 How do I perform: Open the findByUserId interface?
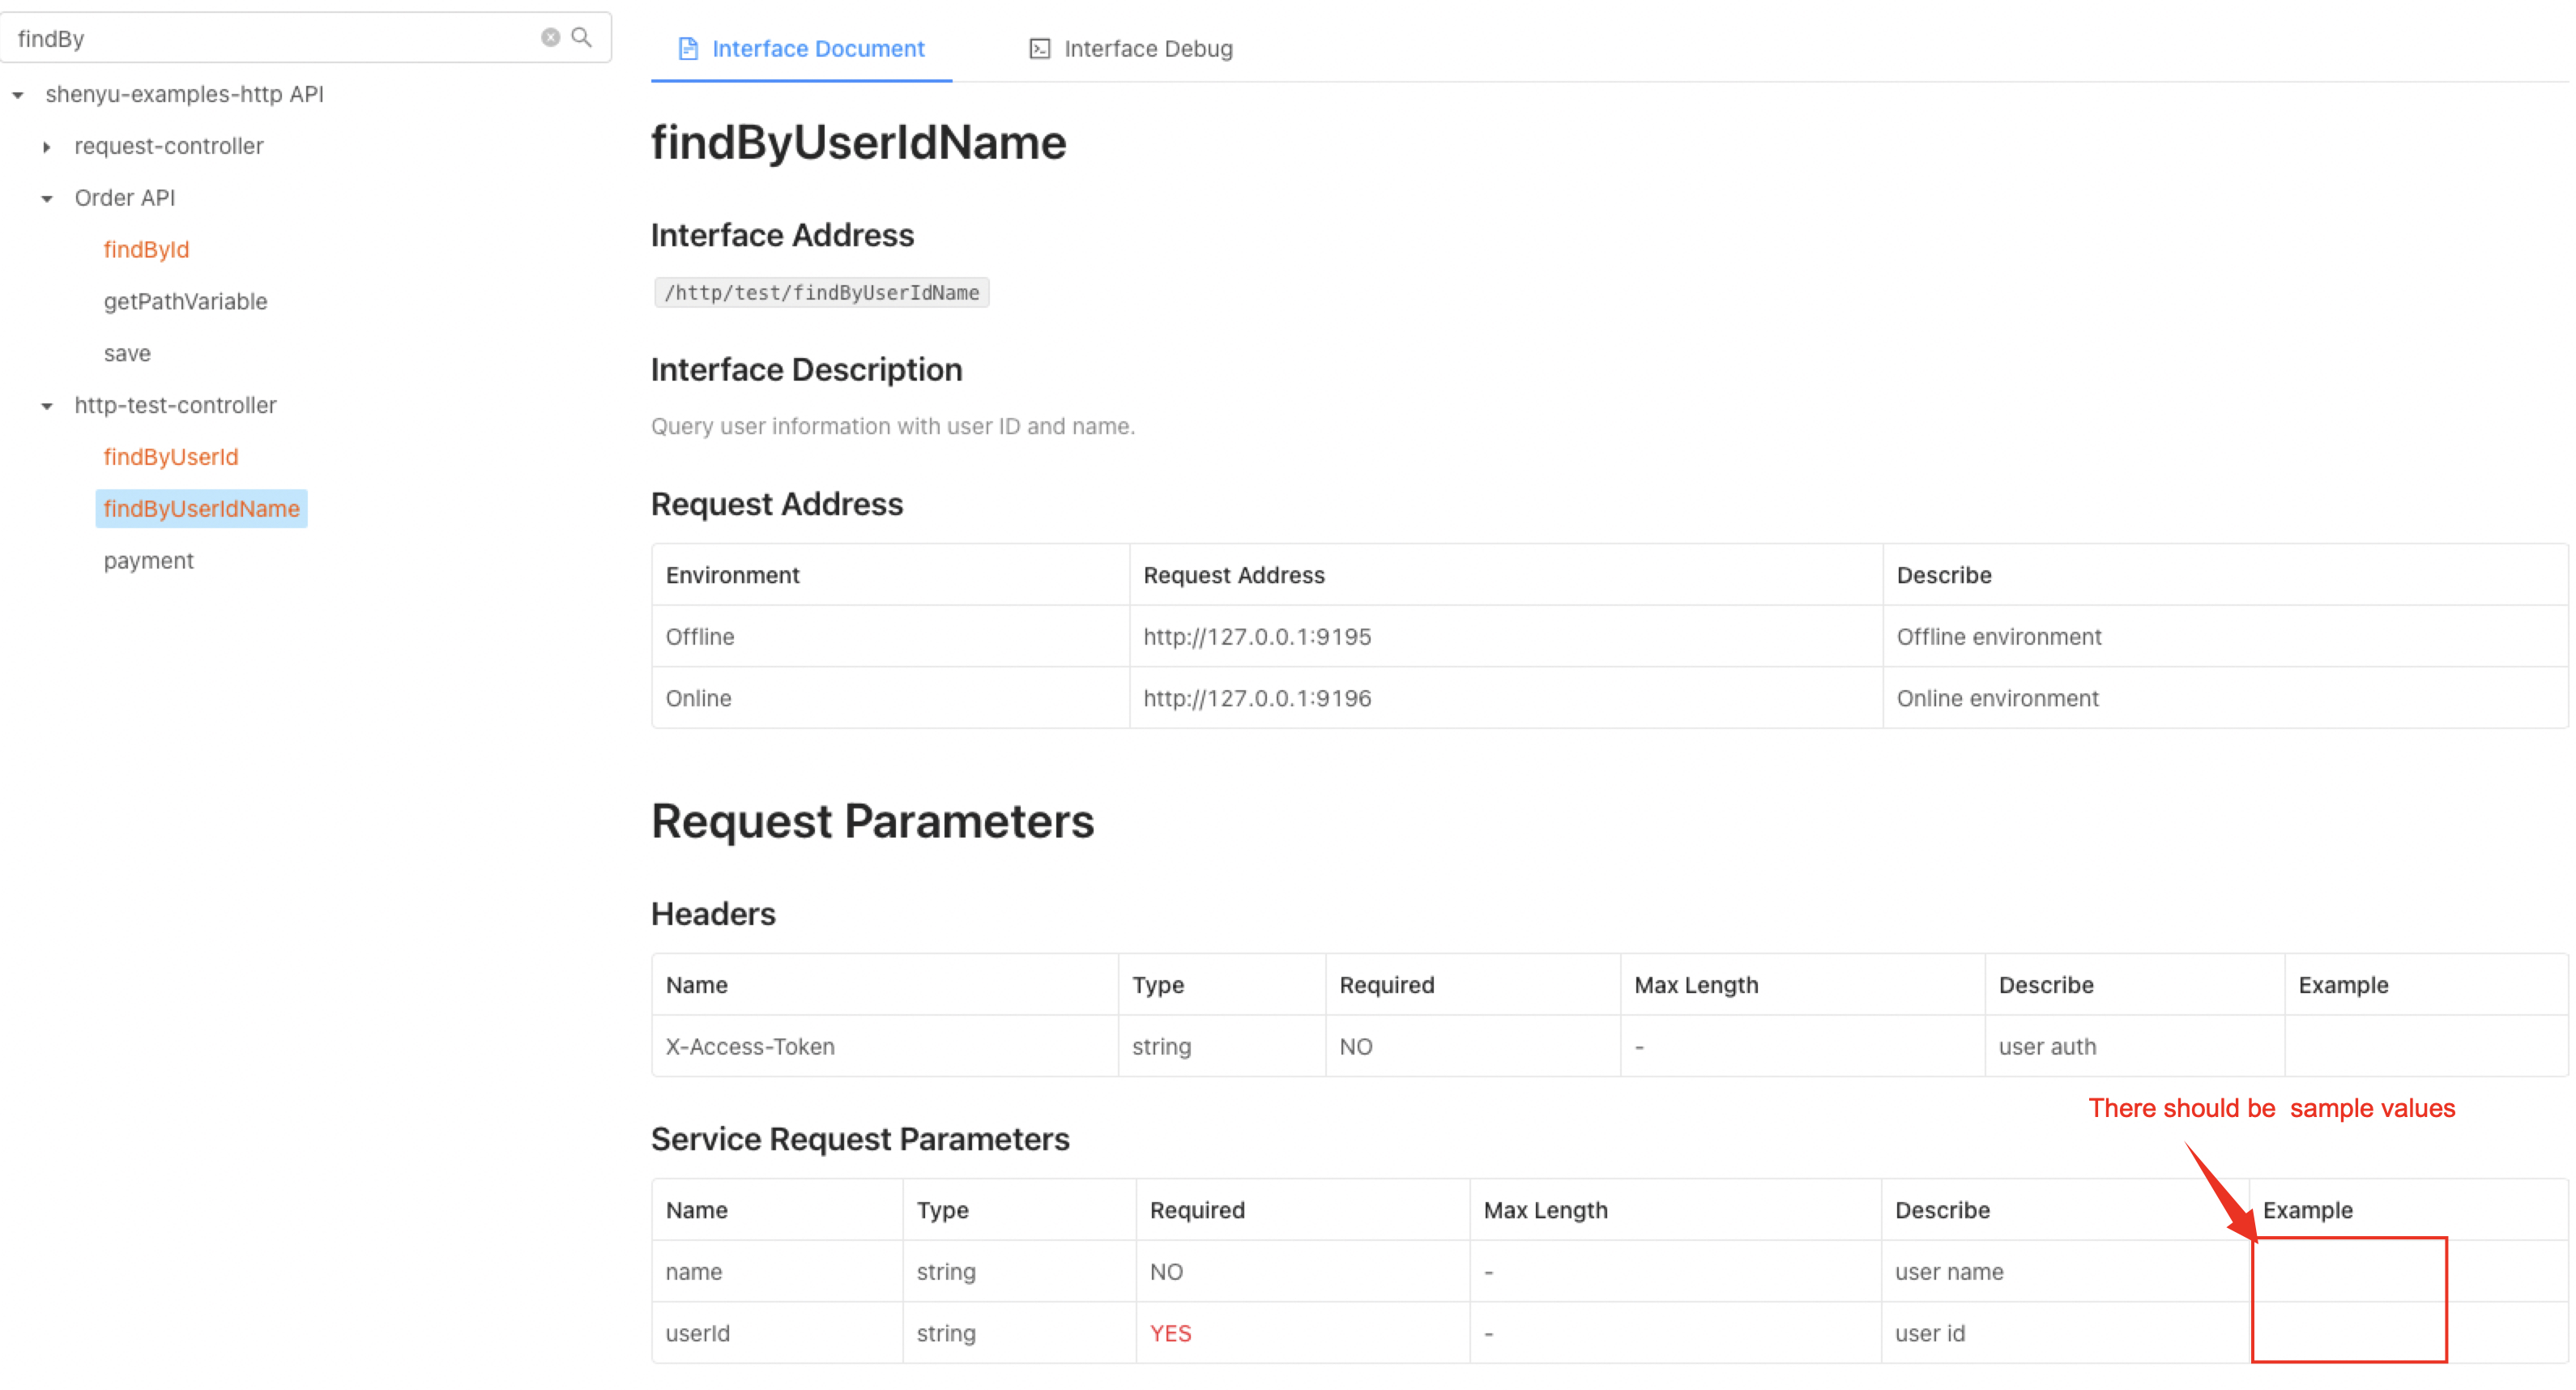(x=170, y=457)
